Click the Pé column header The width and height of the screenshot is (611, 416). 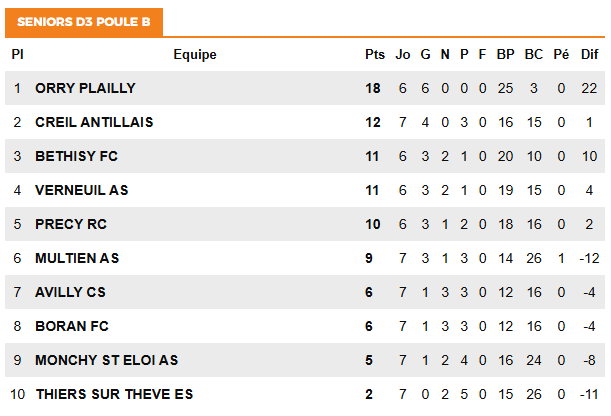click(561, 55)
